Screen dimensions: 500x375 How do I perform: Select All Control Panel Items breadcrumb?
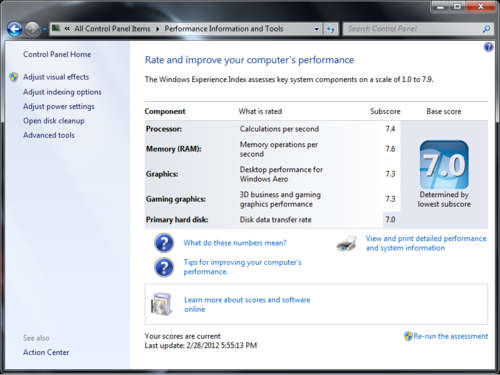[x=112, y=29]
